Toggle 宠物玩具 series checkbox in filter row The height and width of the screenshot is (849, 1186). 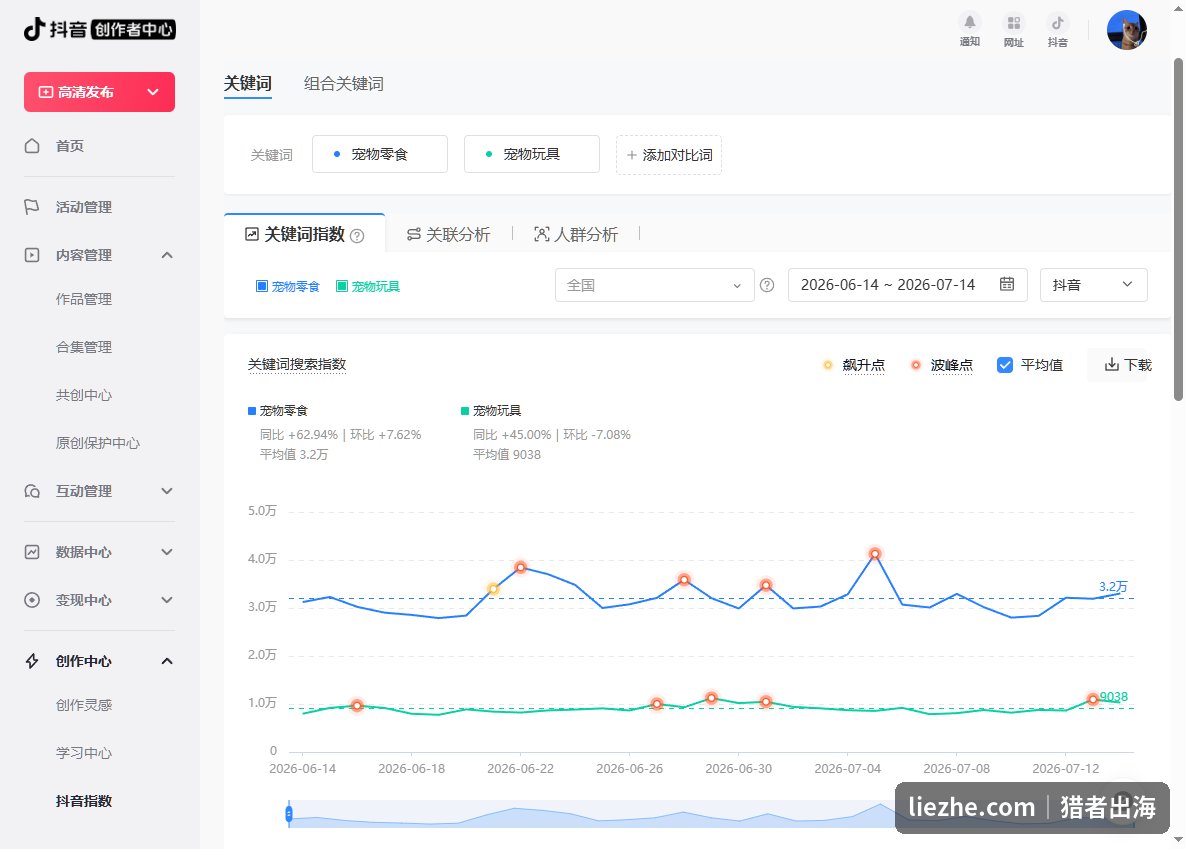click(x=342, y=286)
